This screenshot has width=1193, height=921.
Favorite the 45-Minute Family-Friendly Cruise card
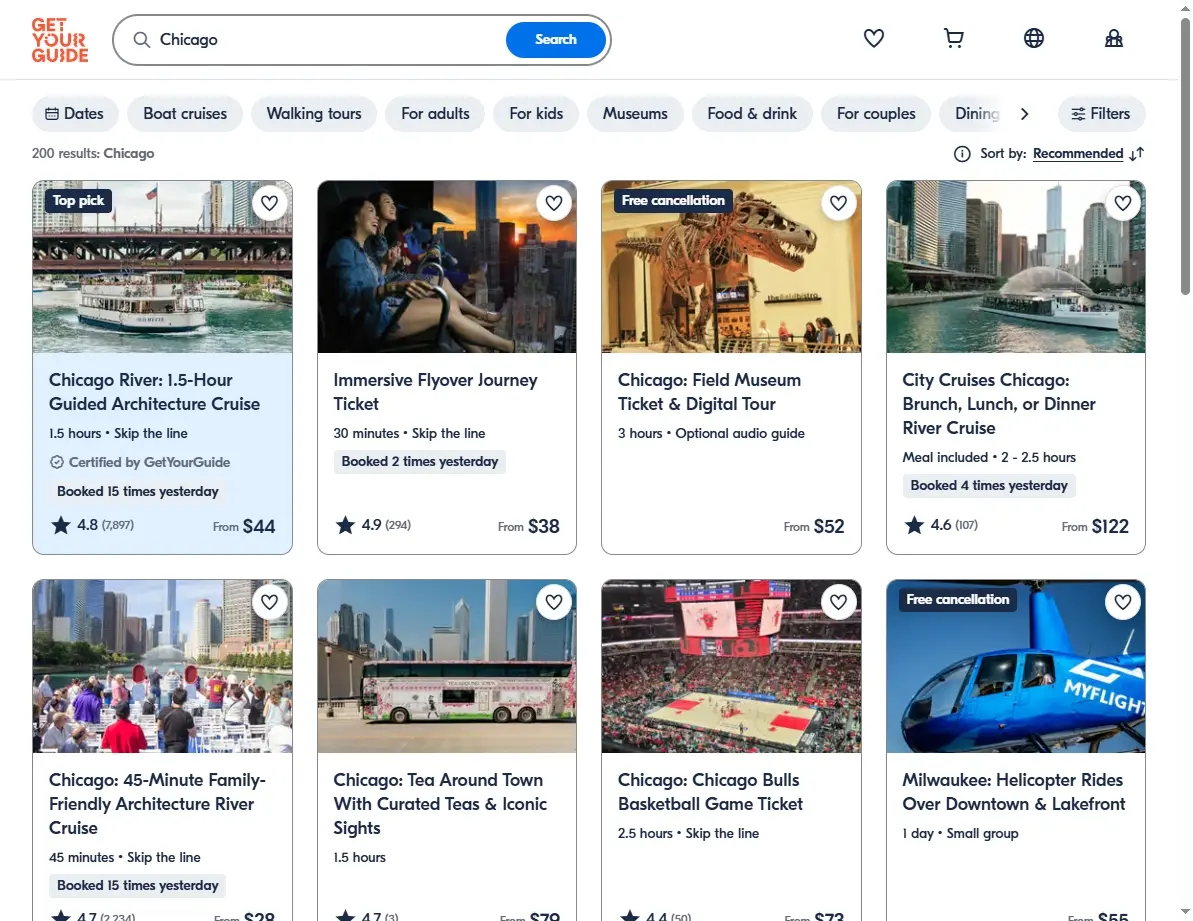[269, 602]
